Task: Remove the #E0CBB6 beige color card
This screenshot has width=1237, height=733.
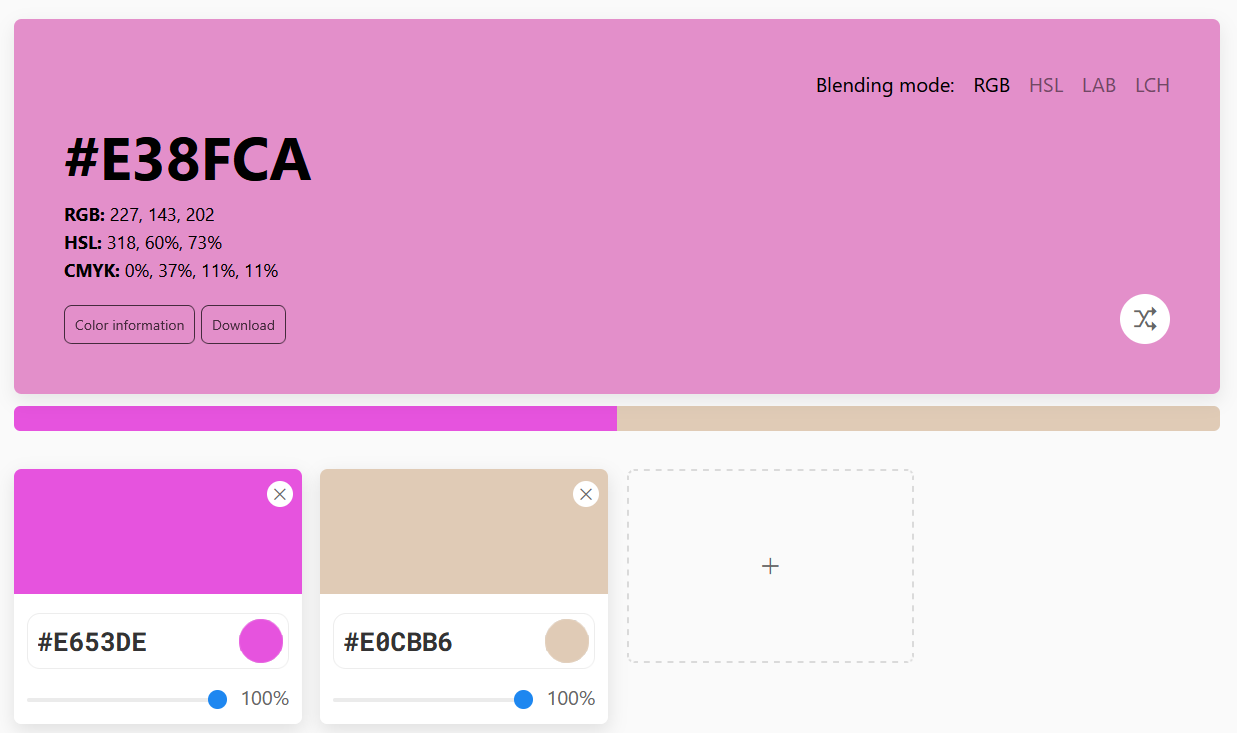Action: point(586,494)
